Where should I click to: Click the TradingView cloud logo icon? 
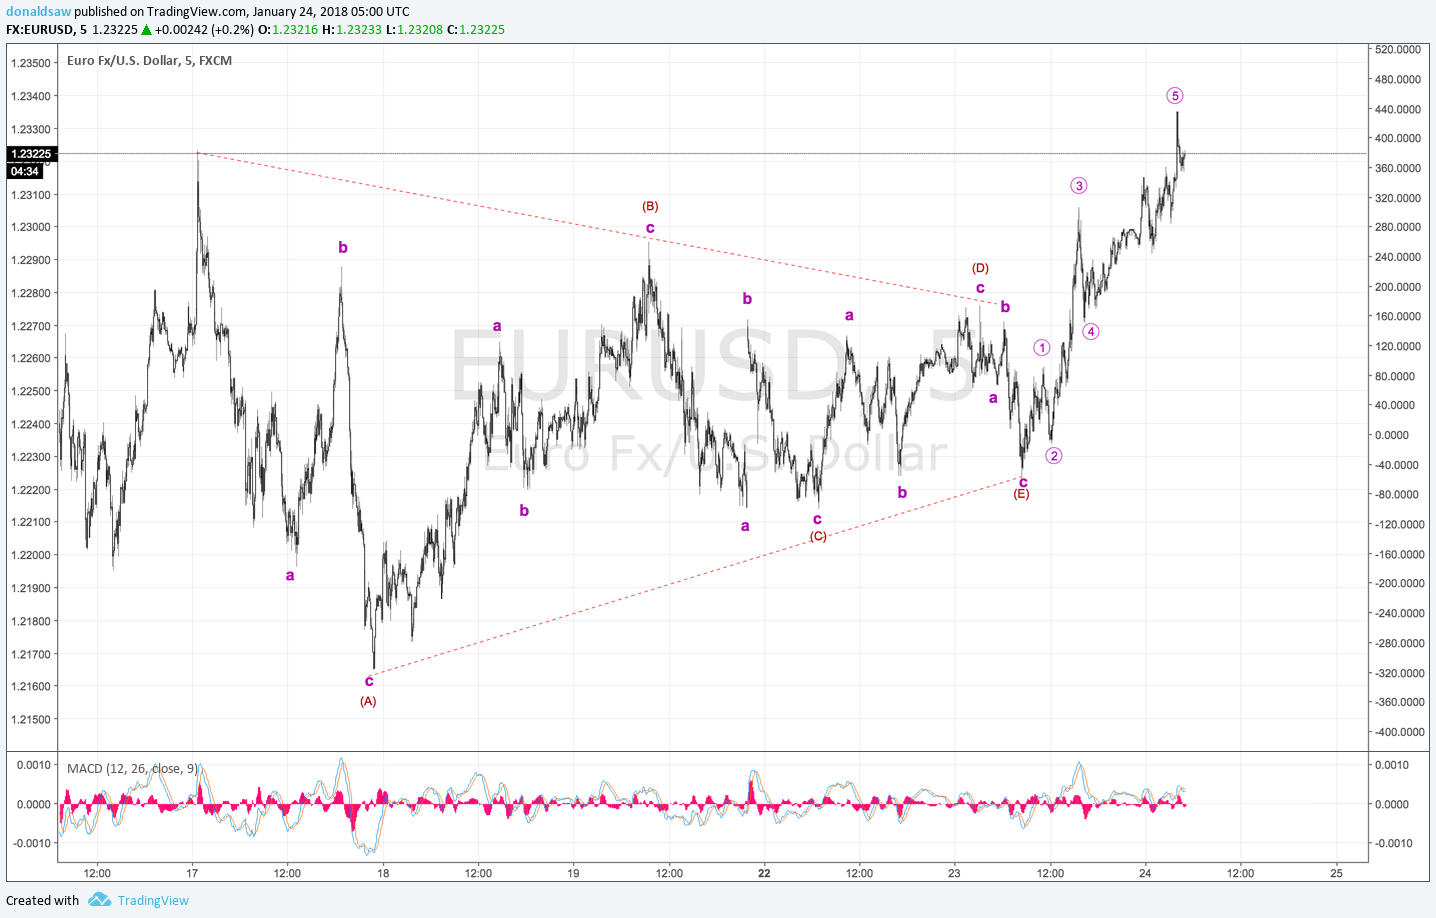point(99,900)
